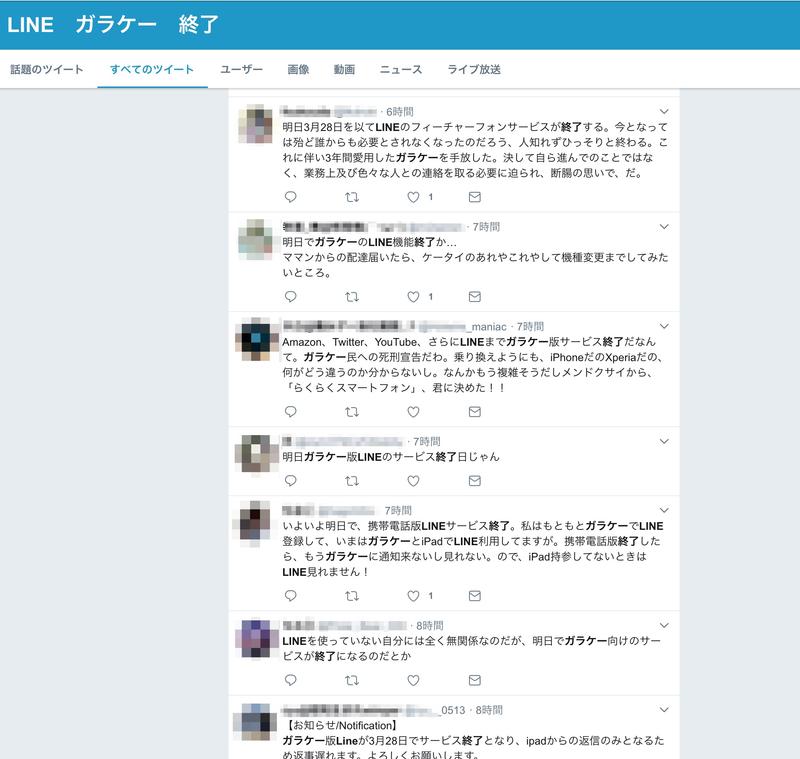Click tweet text 明日ガラケー版LINEのサービス終了日じゃん

click(391, 457)
